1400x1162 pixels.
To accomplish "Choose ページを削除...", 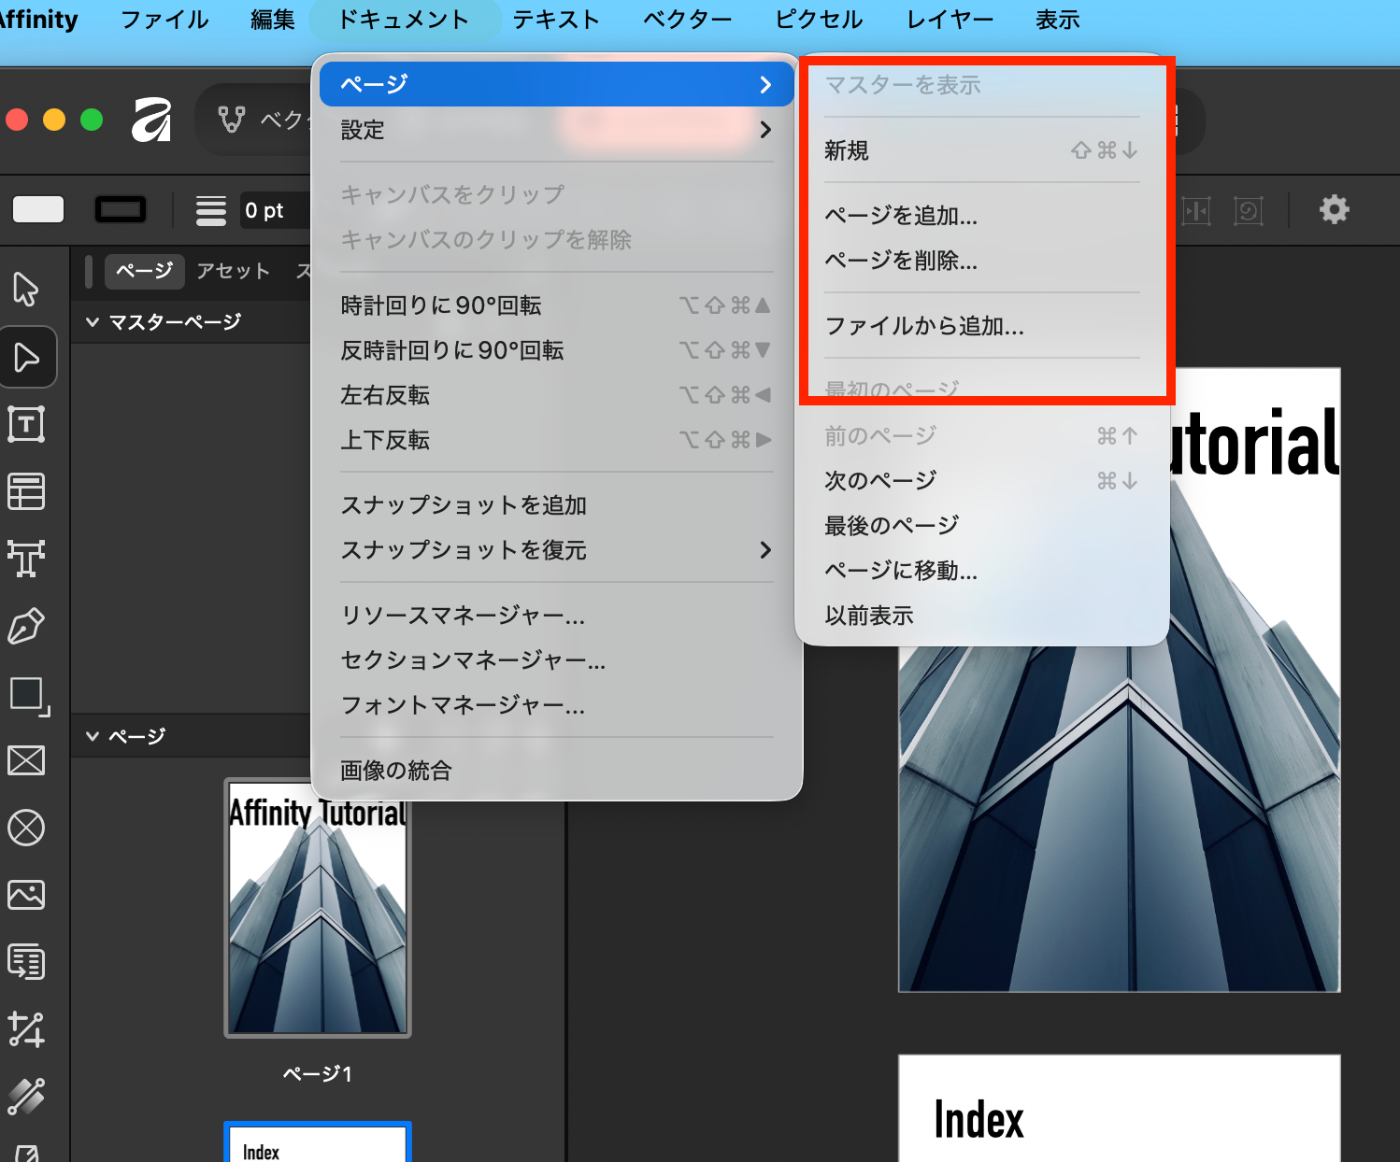I will pyautogui.click(x=982, y=261).
